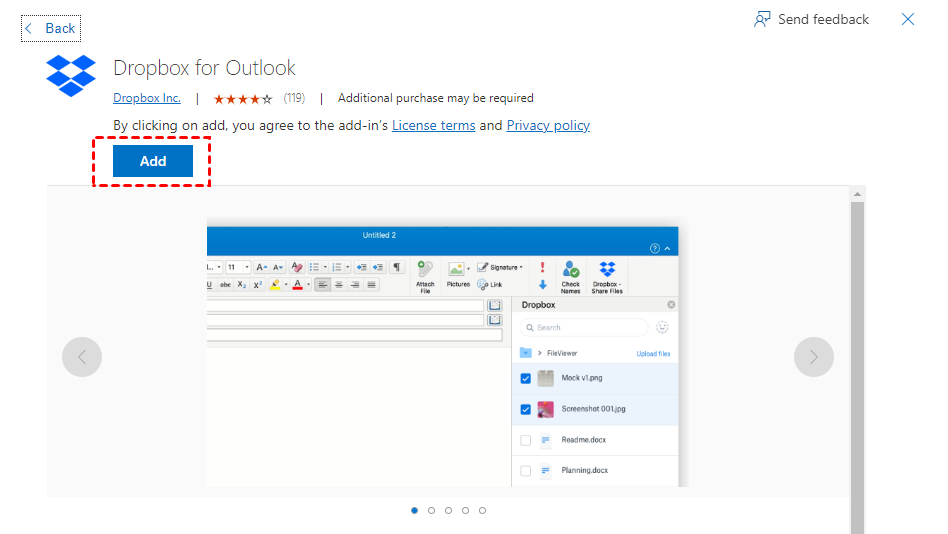948x534 pixels.
Task: Select the third carousel dot
Action: (448, 510)
